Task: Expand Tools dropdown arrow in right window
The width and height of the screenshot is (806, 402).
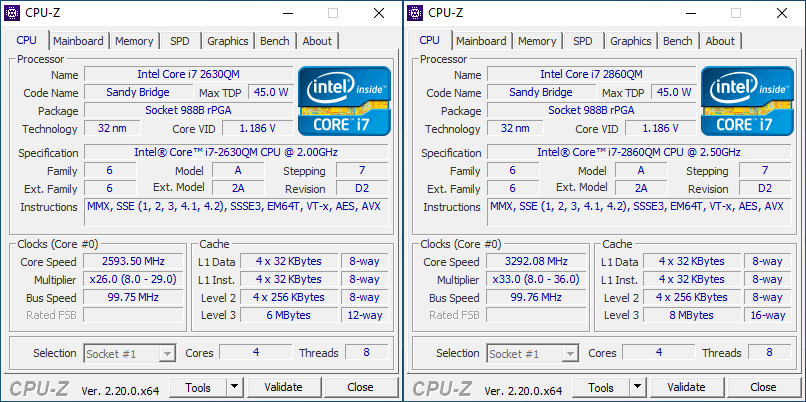Action: pyautogui.click(x=637, y=387)
